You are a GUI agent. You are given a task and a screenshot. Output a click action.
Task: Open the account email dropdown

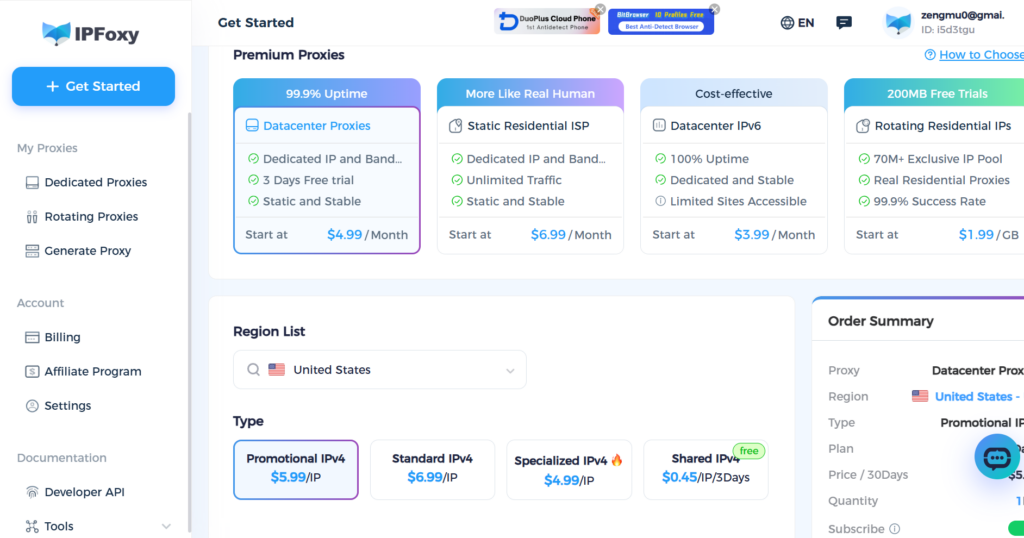point(961,15)
